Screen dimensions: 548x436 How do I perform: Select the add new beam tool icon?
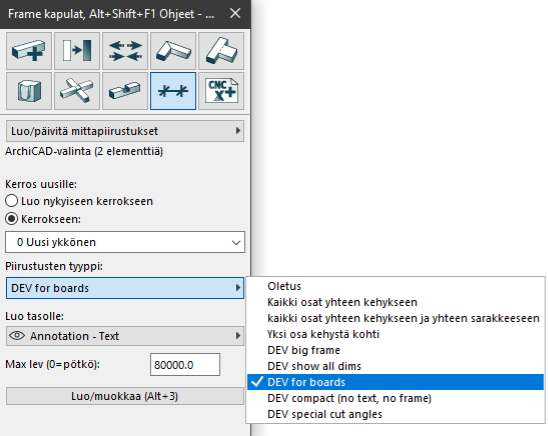pos(29,51)
